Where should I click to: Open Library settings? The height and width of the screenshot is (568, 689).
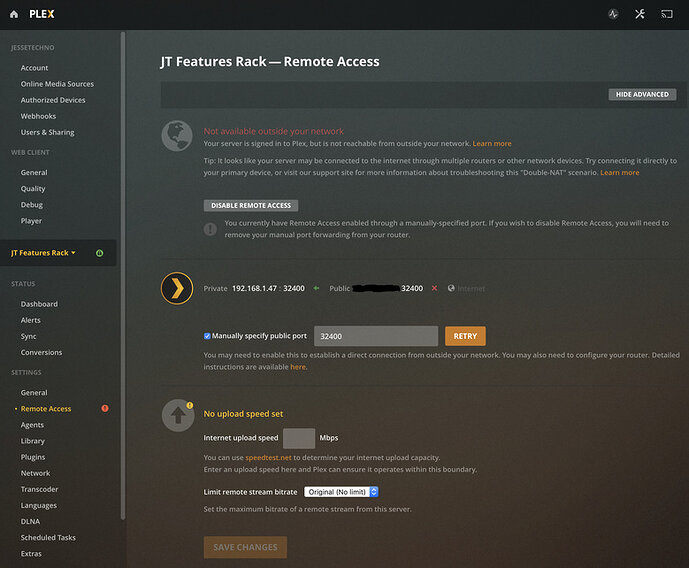pyautogui.click(x=33, y=441)
